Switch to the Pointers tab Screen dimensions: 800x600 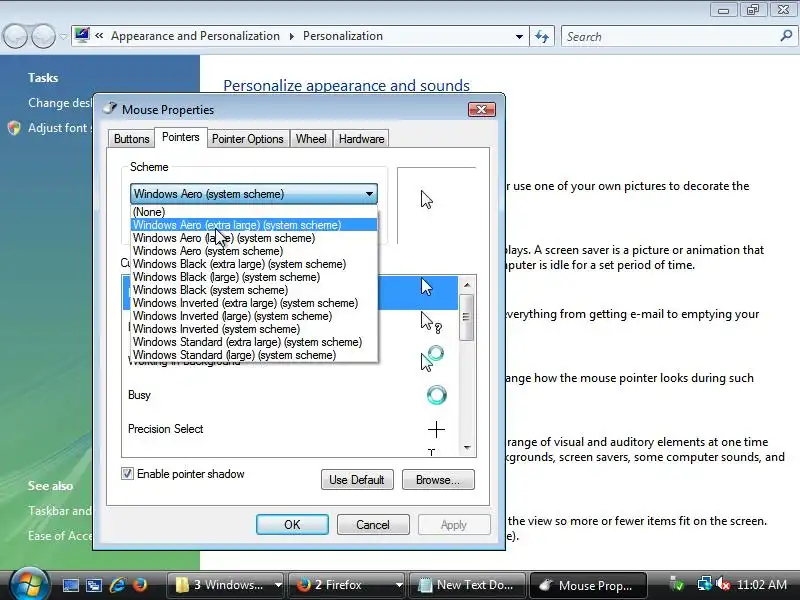(181, 137)
